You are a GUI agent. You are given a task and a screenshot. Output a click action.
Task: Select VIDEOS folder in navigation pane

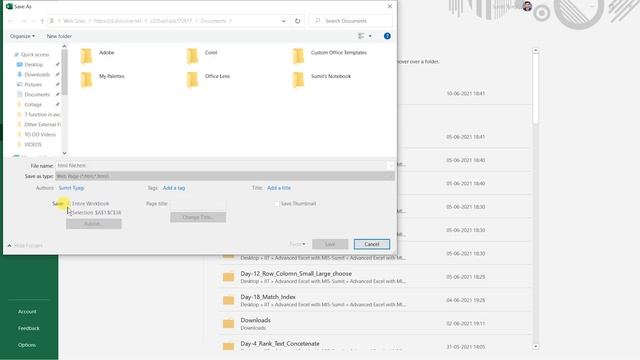pyautogui.click(x=29, y=144)
